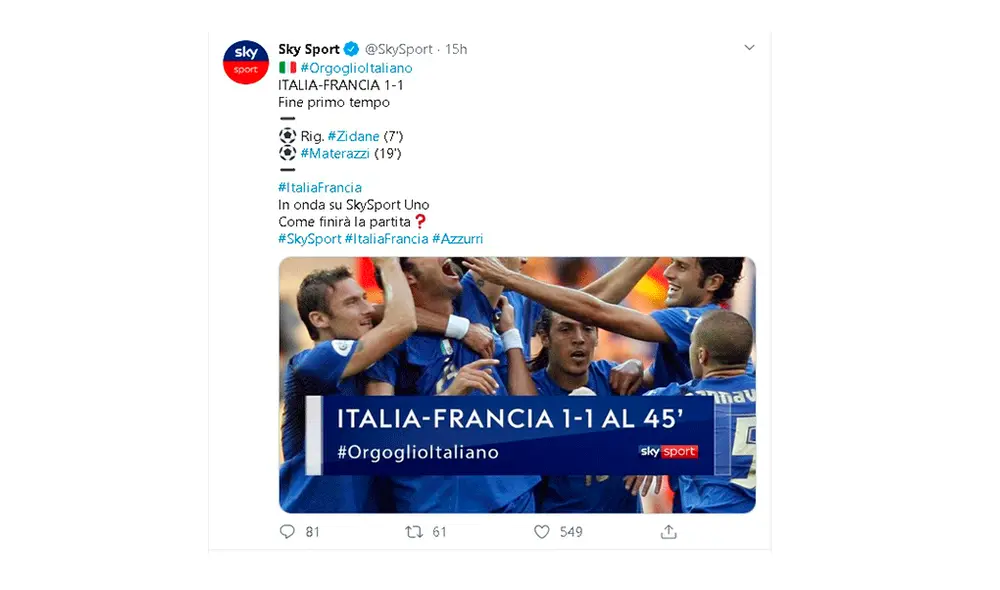Click the reply speech bubble icon
The image size is (1000, 590).
(287, 532)
